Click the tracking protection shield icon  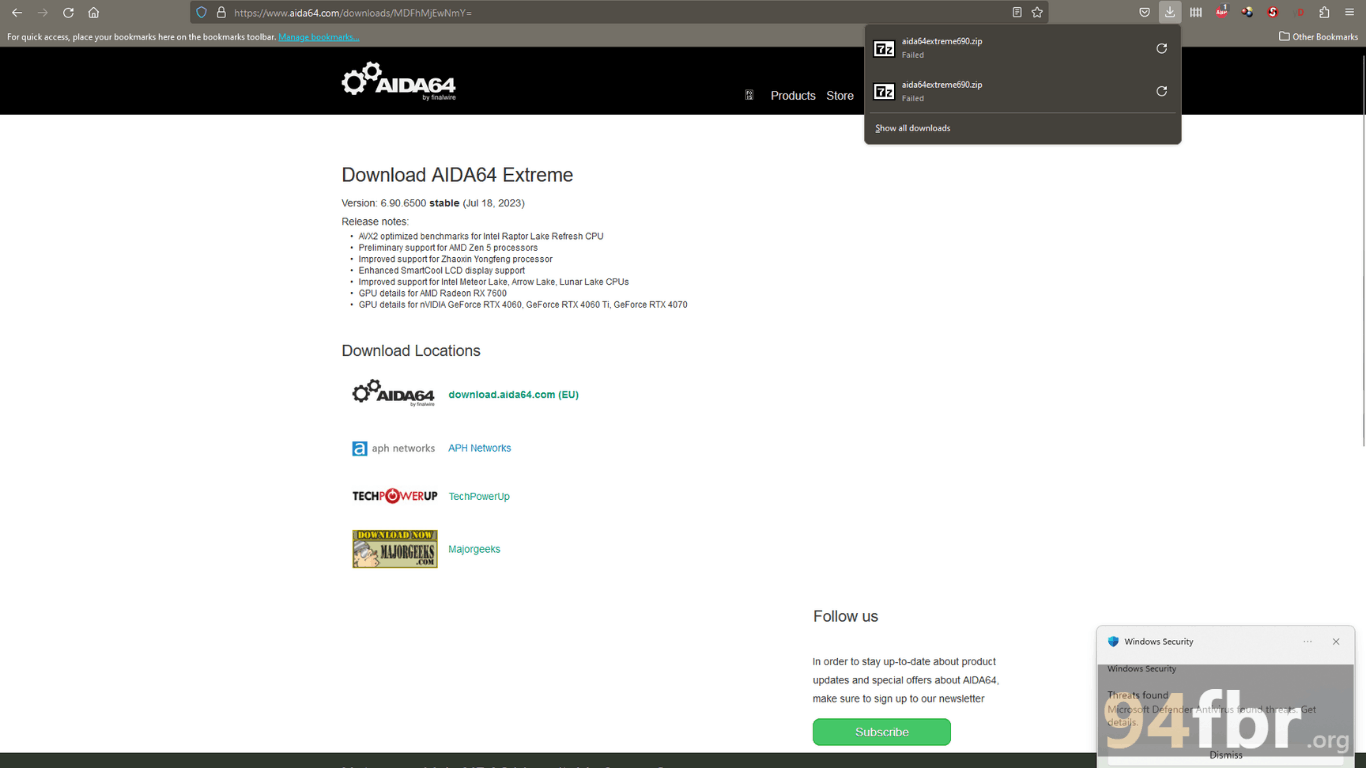(202, 13)
